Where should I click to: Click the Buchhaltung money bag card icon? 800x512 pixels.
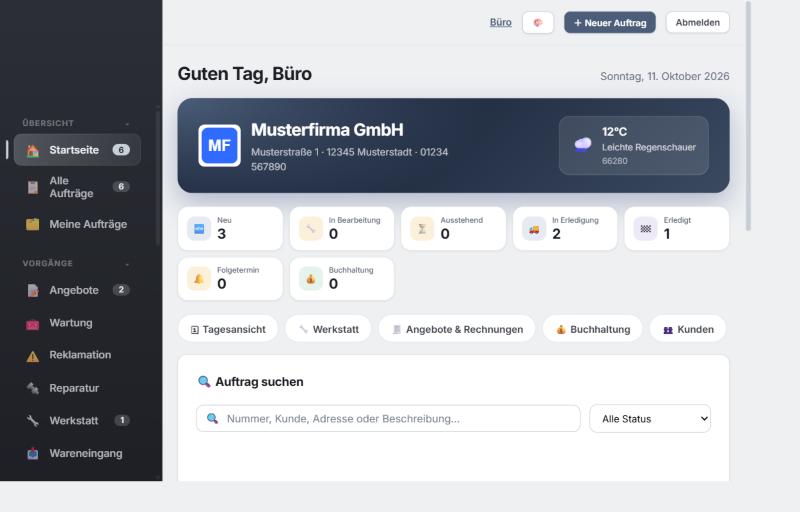(311, 279)
